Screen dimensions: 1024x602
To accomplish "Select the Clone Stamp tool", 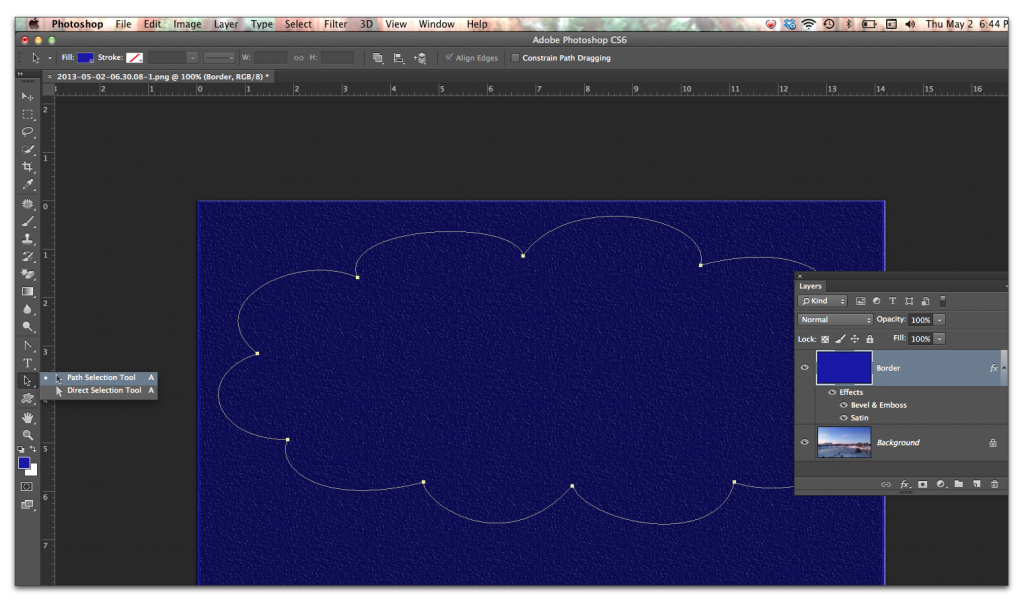I will click(27, 239).
